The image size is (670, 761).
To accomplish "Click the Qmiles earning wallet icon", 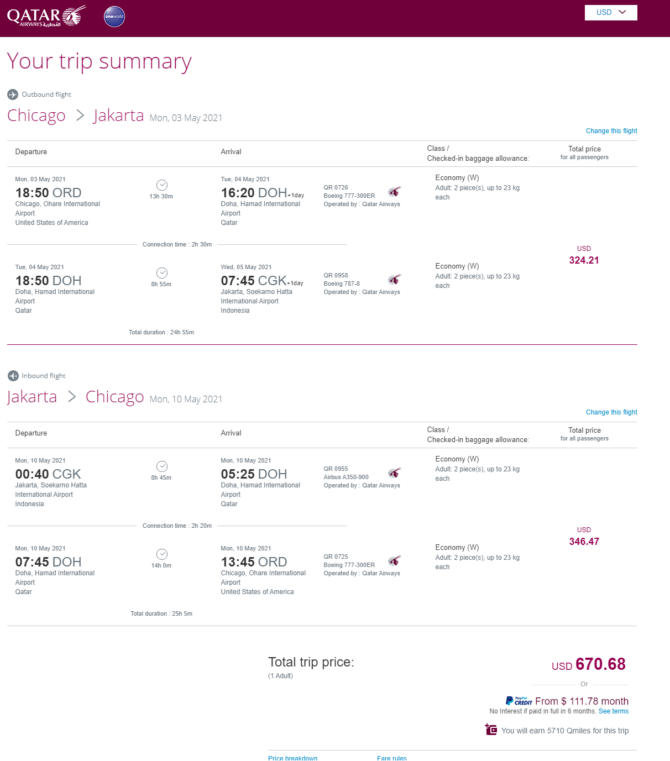I will point(491,729).
